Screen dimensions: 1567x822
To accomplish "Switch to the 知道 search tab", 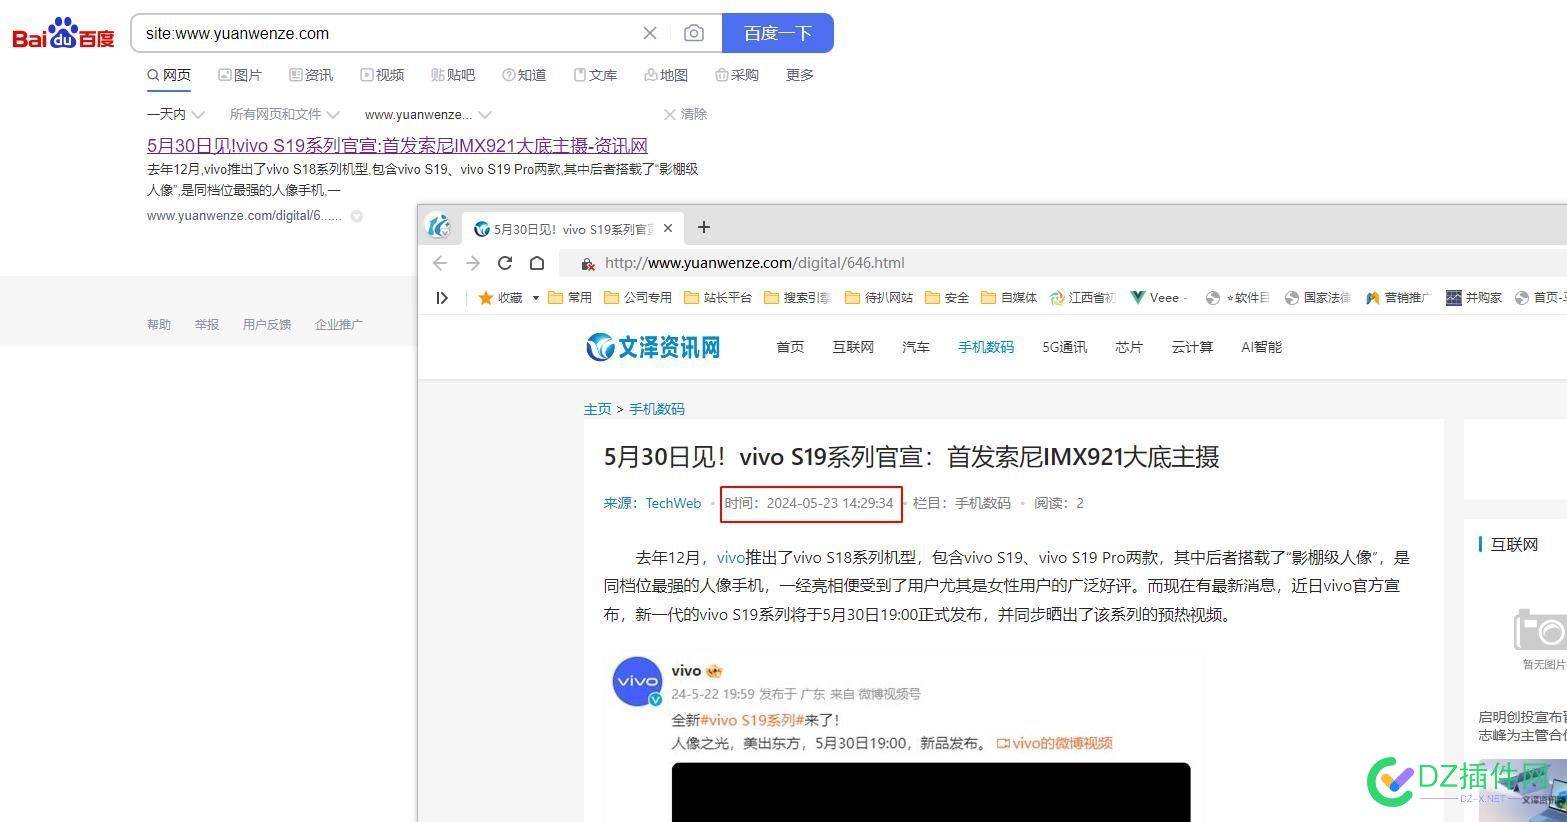I will pyautogui.click(x=524, y=75).
